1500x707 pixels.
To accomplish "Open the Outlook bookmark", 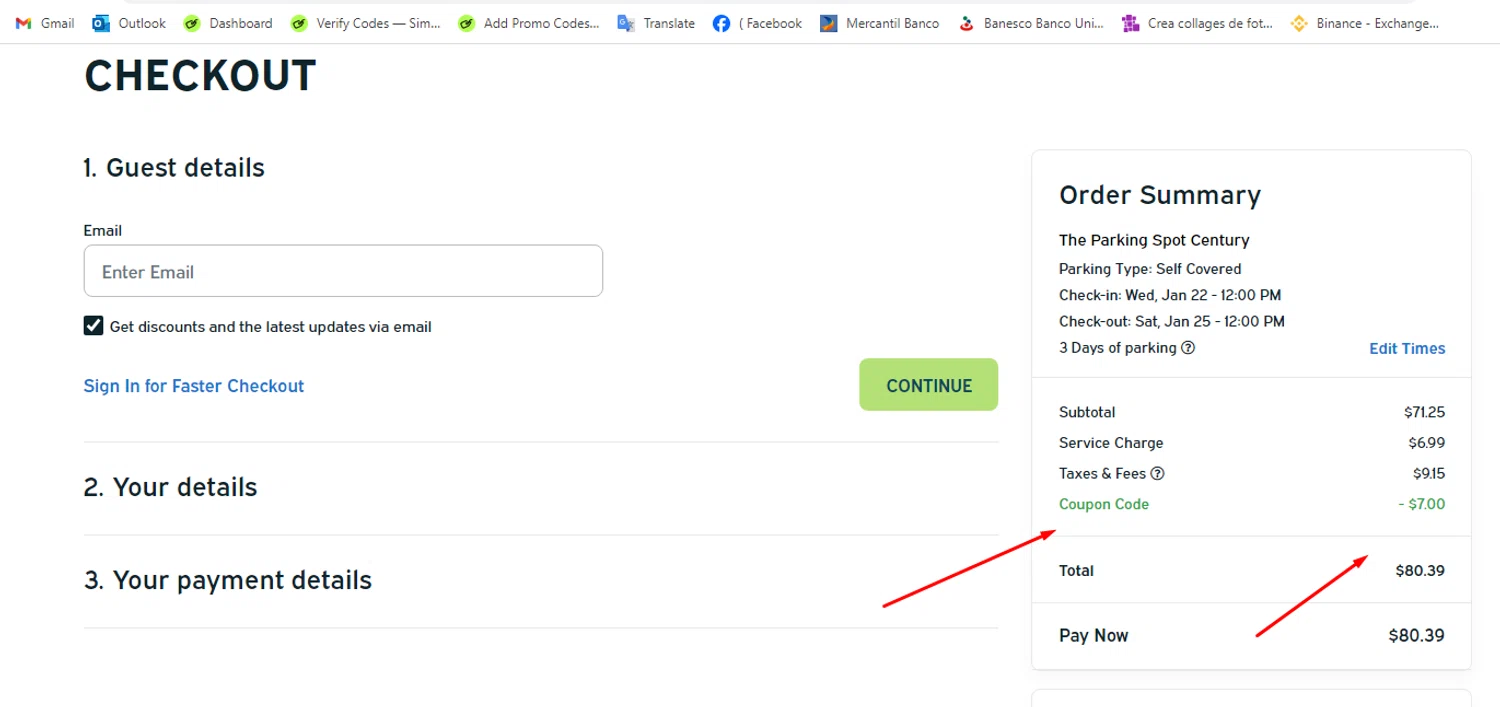I will [x=129, y=23].
